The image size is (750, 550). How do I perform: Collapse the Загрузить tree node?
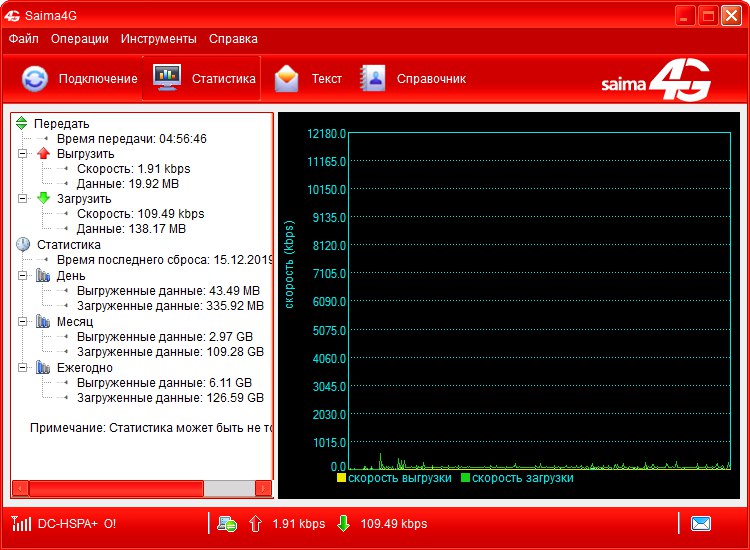(x=22, y=198)
